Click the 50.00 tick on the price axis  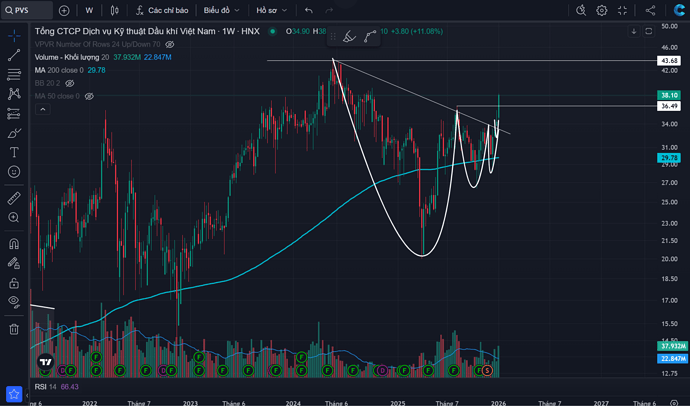tap(669, 26)
